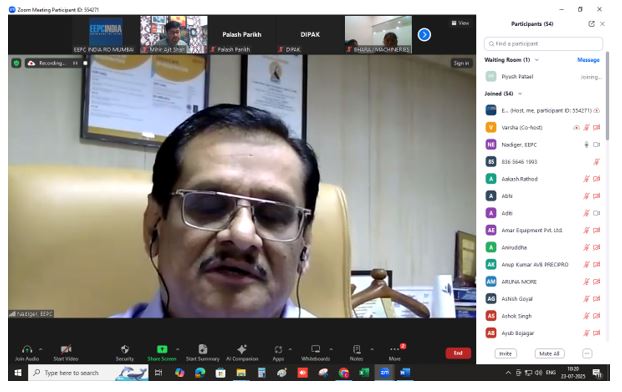The width and height of the screenshot is (622, 392).
Task: Open the Apps icon
Action: tap(278, 350)
